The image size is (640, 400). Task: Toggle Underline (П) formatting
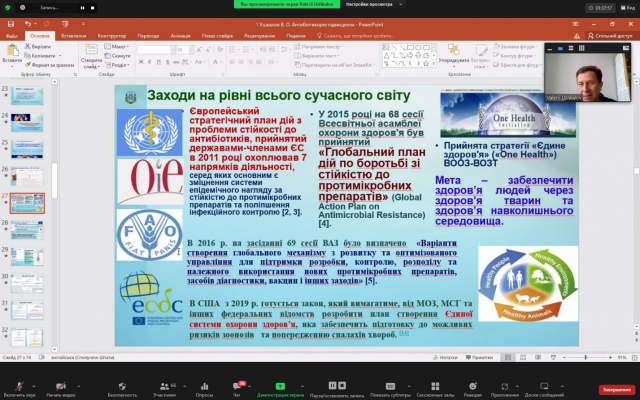[158, 62]
